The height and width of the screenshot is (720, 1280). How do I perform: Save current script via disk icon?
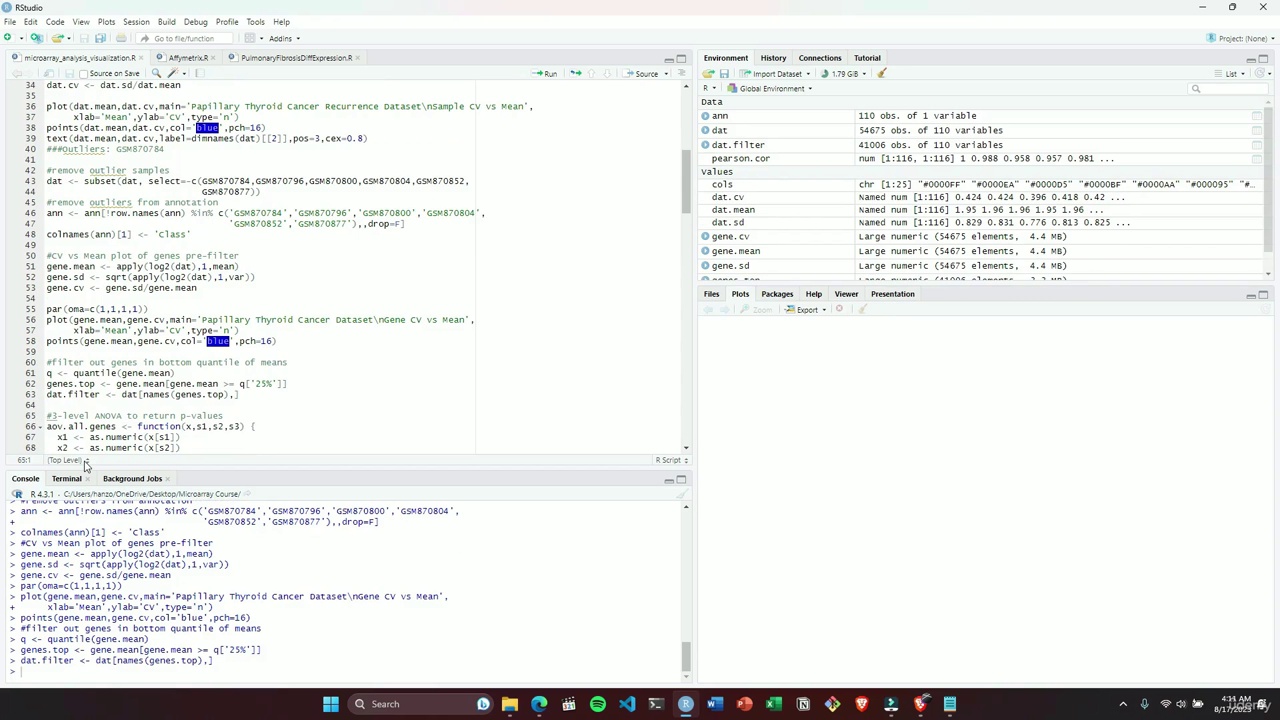(x=71, y=73)
